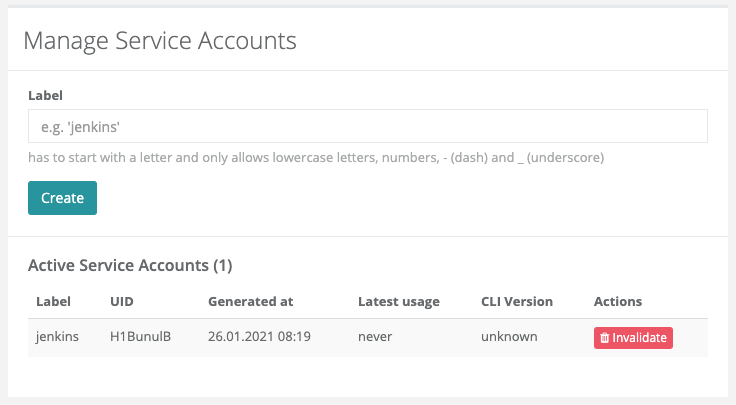The width and height of the screenshot is (736, 405).
Task: Select the 'unknown' CLI version cell
Action: (509, 336)
